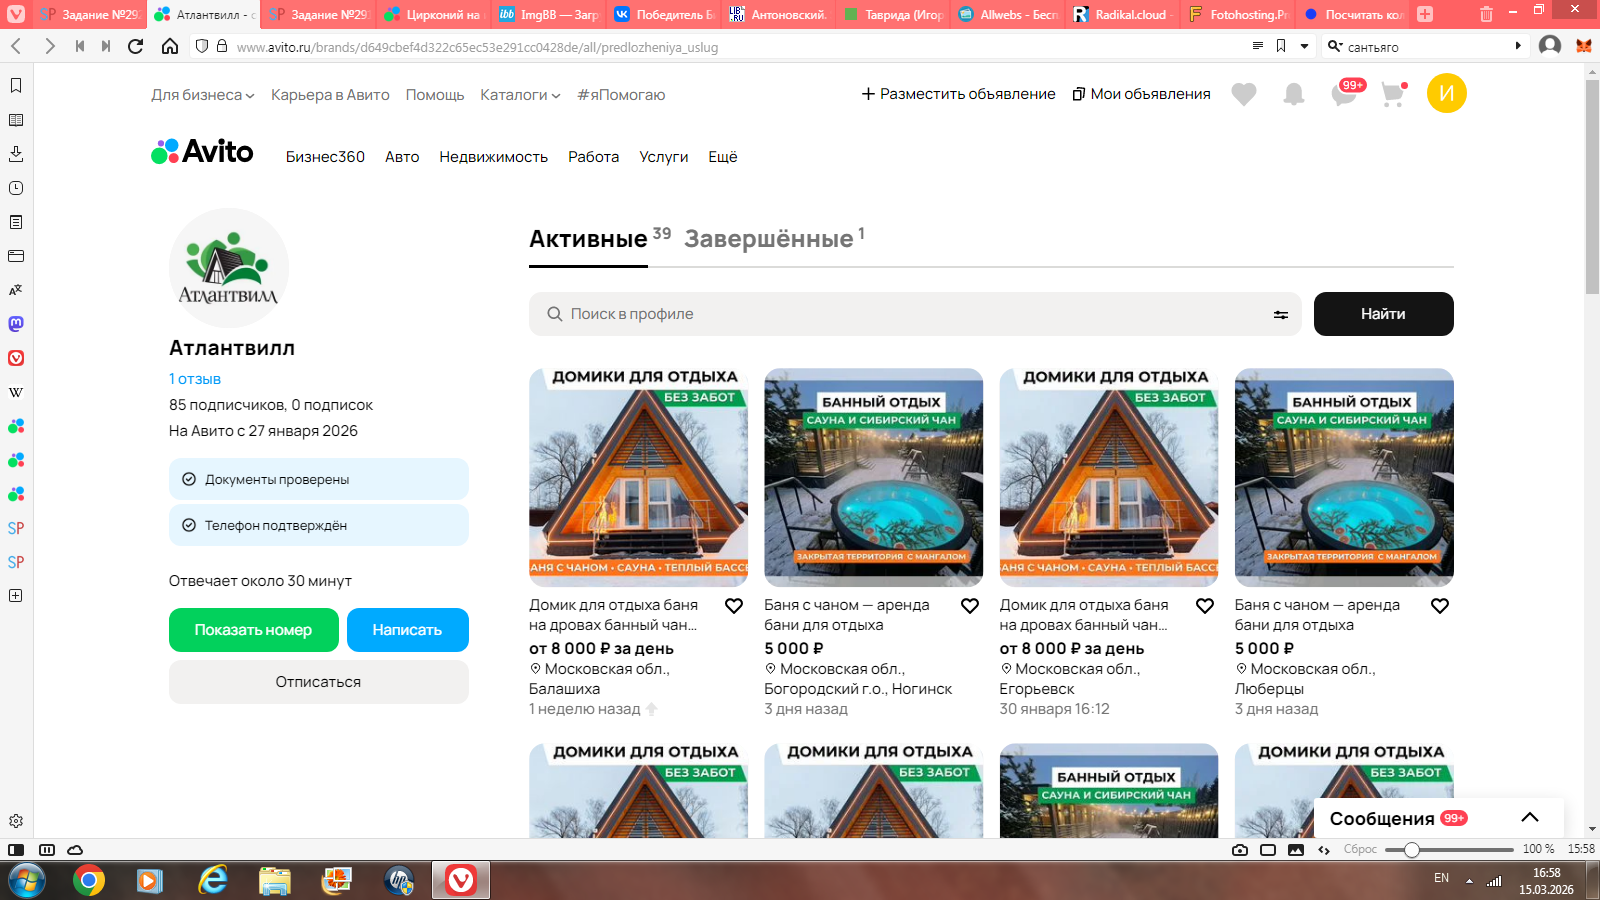Favorite the Люберцы bath listing
This screenshot has width=1600, height=900.
(x=1440, y=606)
